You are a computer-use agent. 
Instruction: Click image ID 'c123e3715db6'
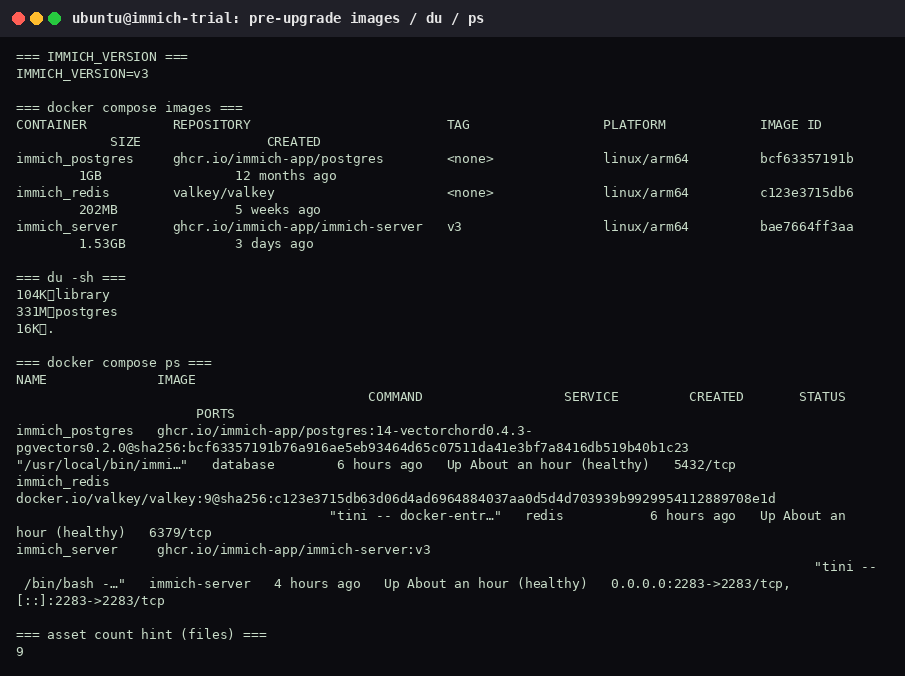pos(806,193)
